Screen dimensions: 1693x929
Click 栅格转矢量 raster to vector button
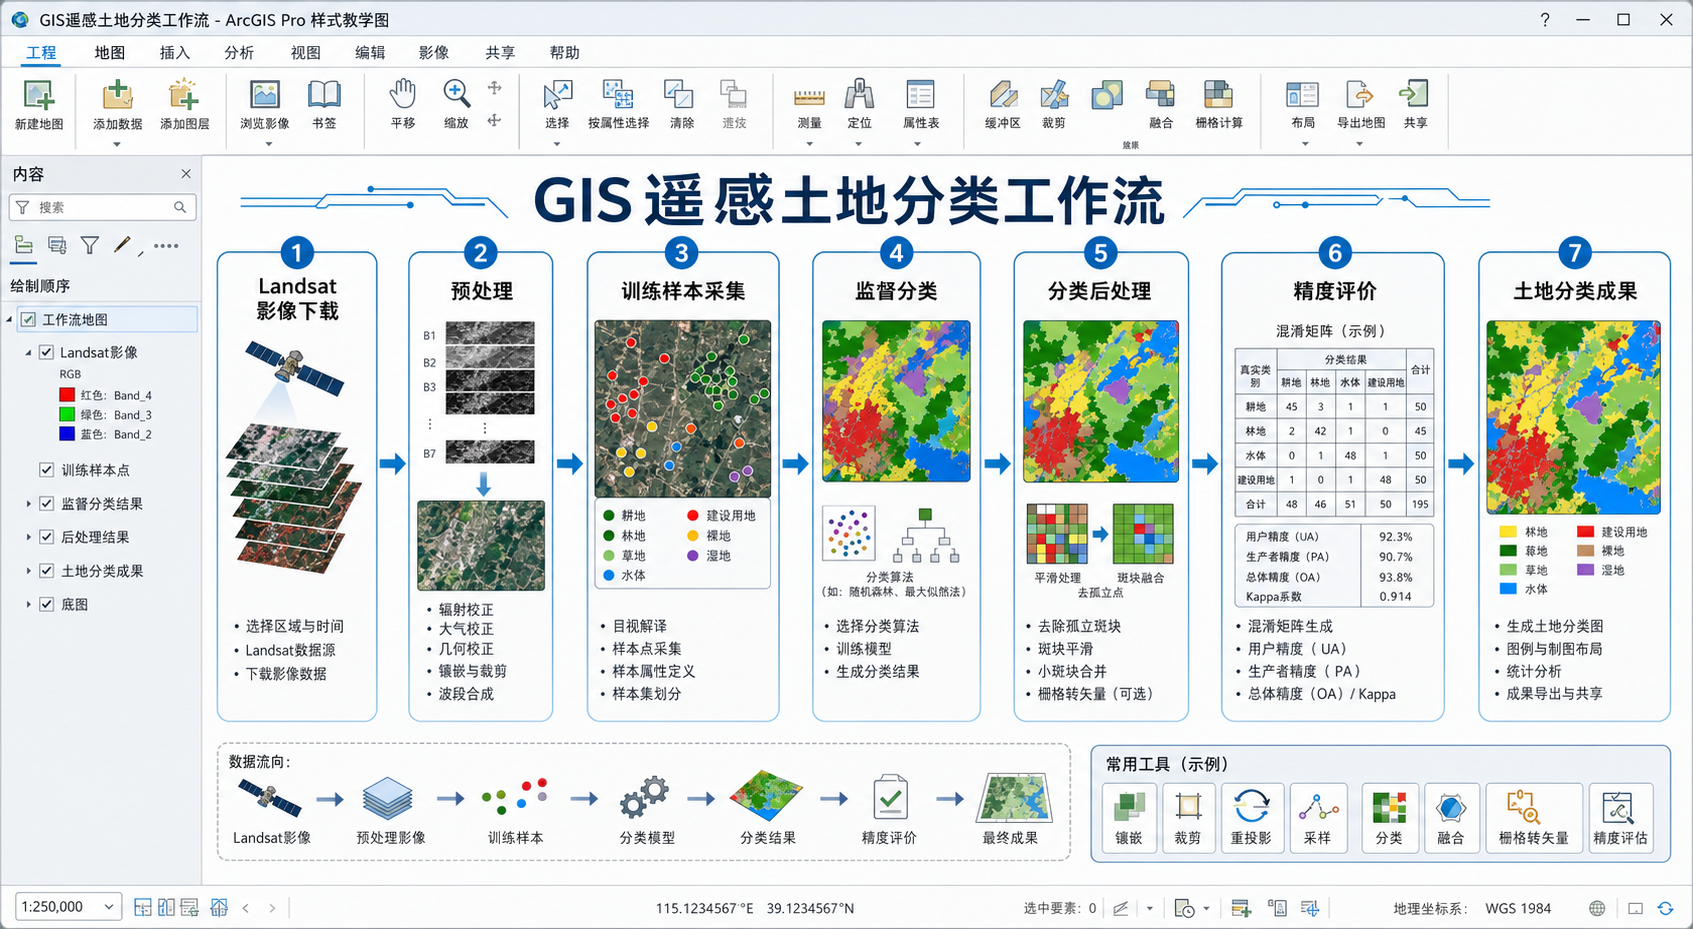point(1534,818)
